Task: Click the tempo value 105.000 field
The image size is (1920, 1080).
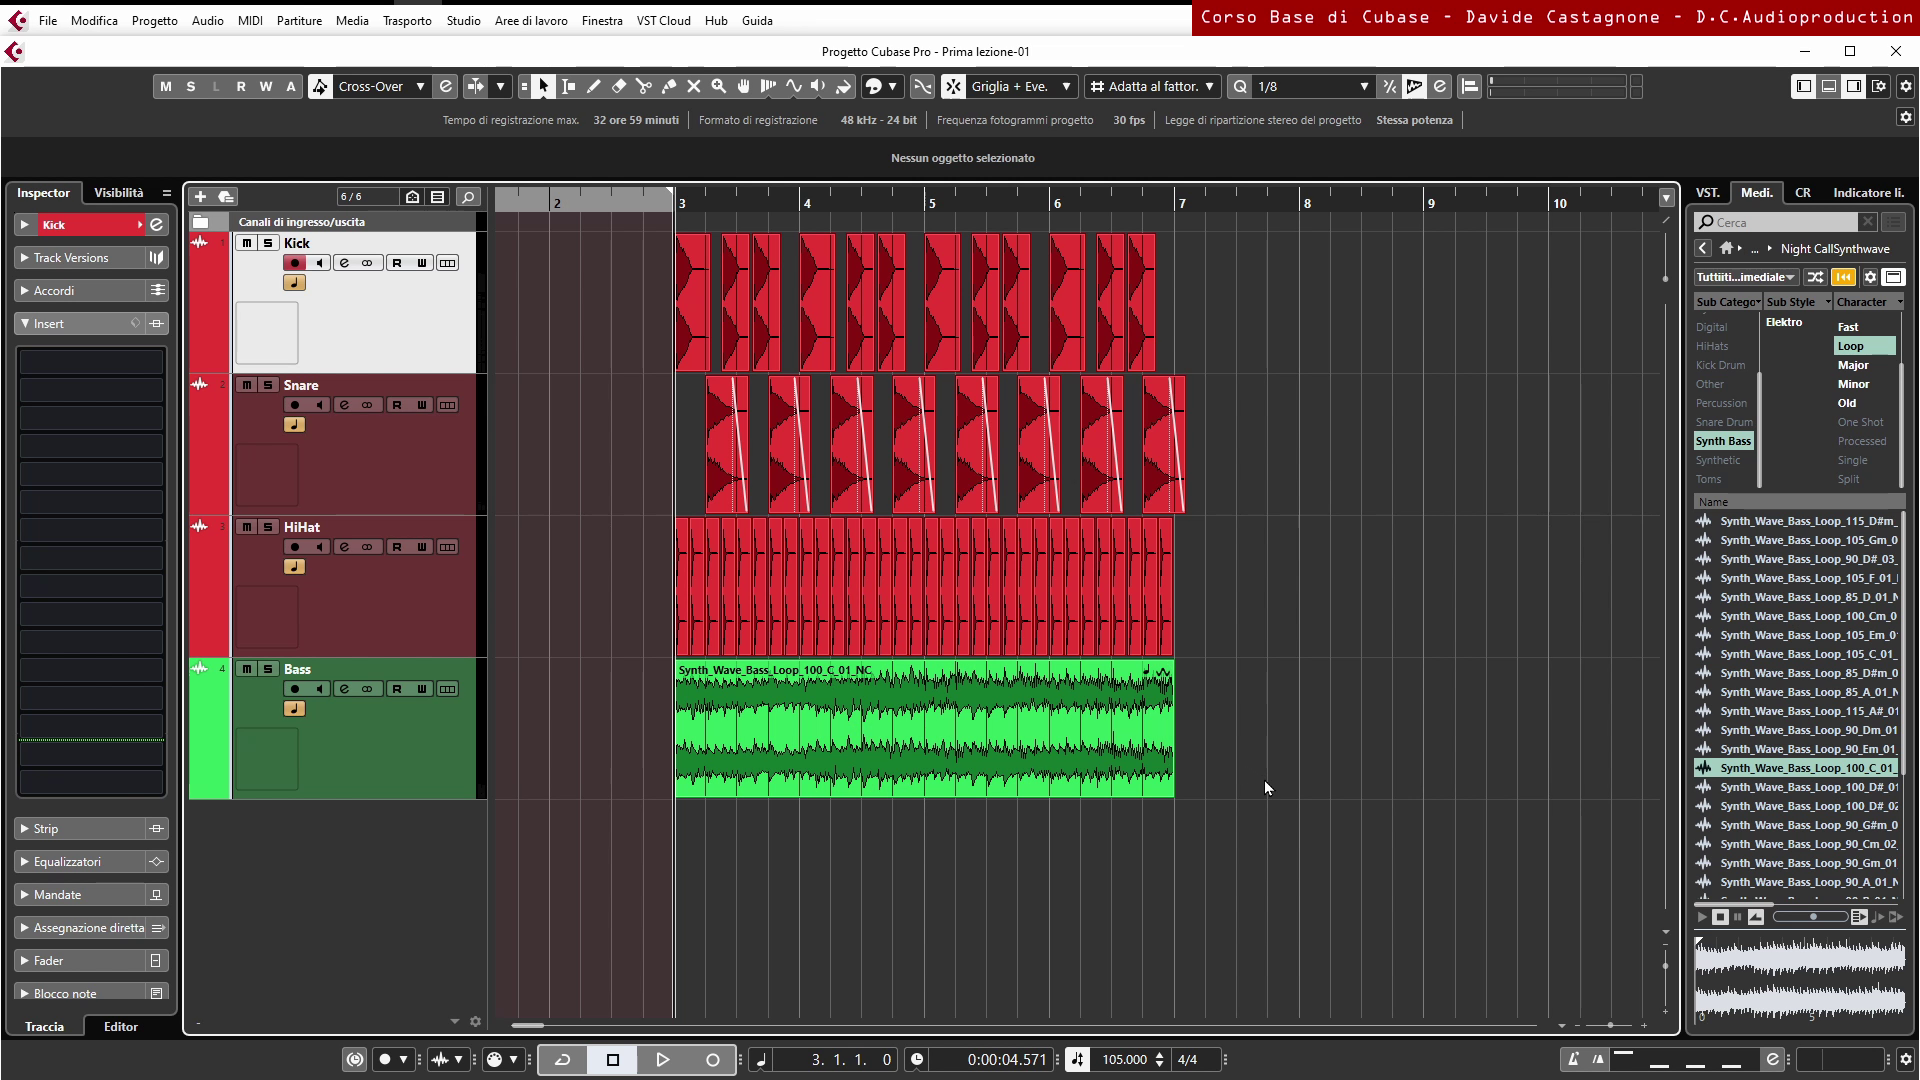Action: (x=1124, y=1060)
